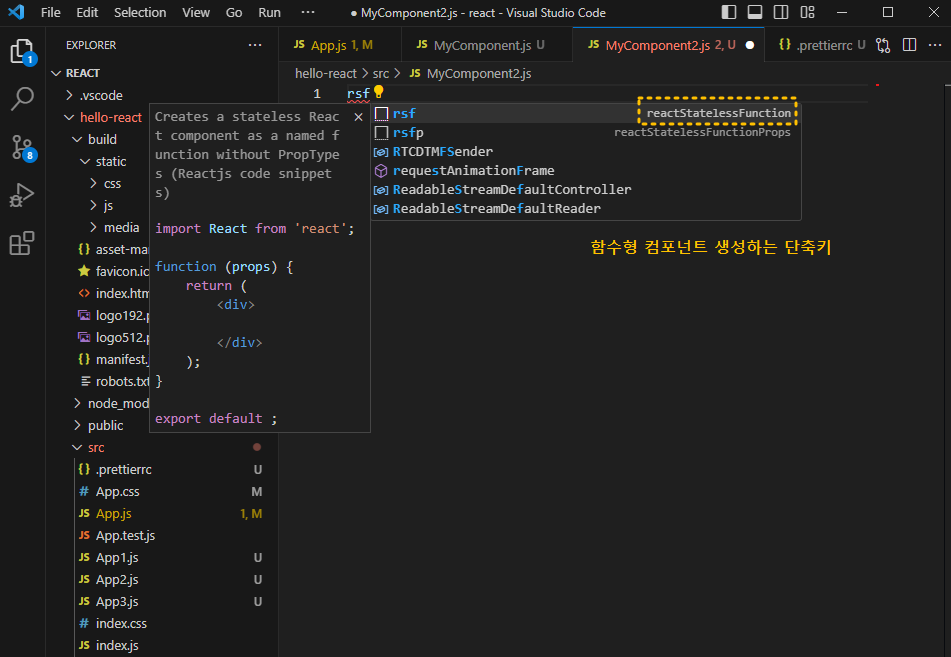Toggle bottom panel layout icon

pyautogui.click(x=755, y=12)
